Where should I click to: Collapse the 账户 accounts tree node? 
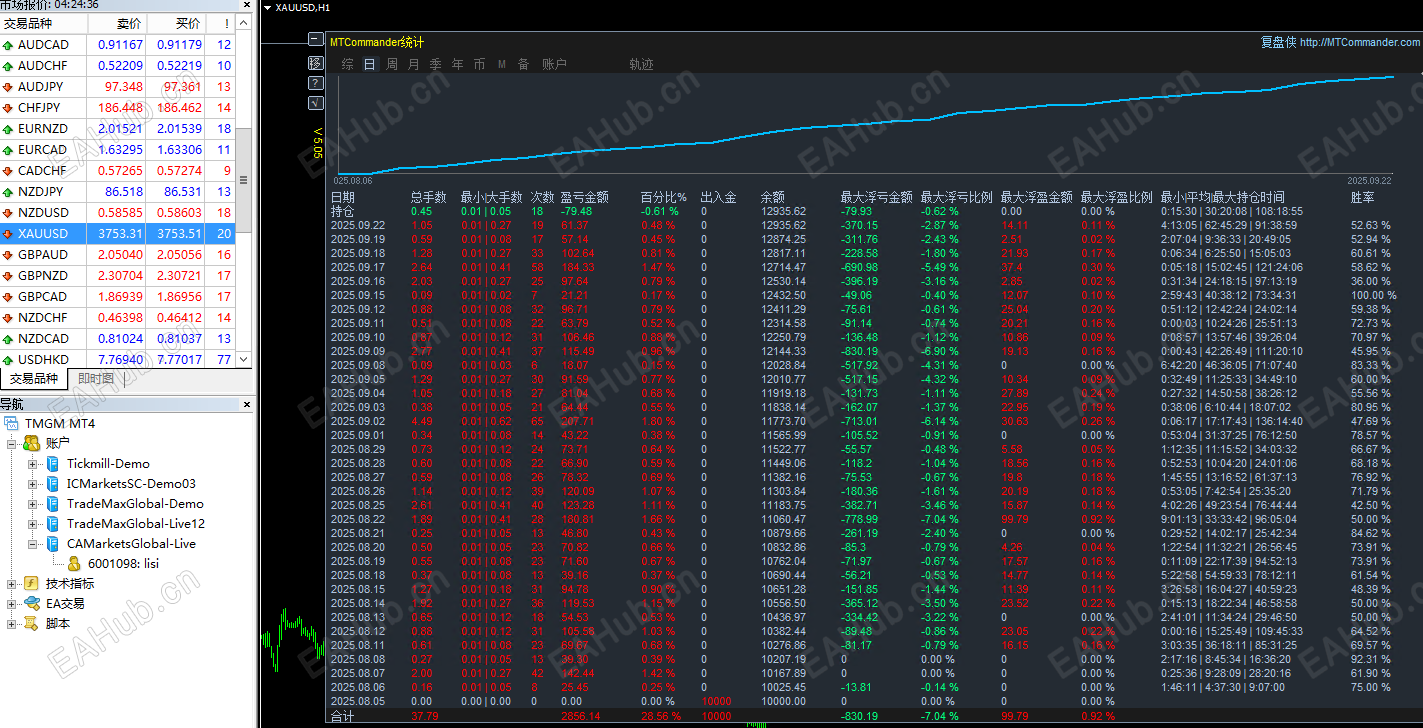12,443
